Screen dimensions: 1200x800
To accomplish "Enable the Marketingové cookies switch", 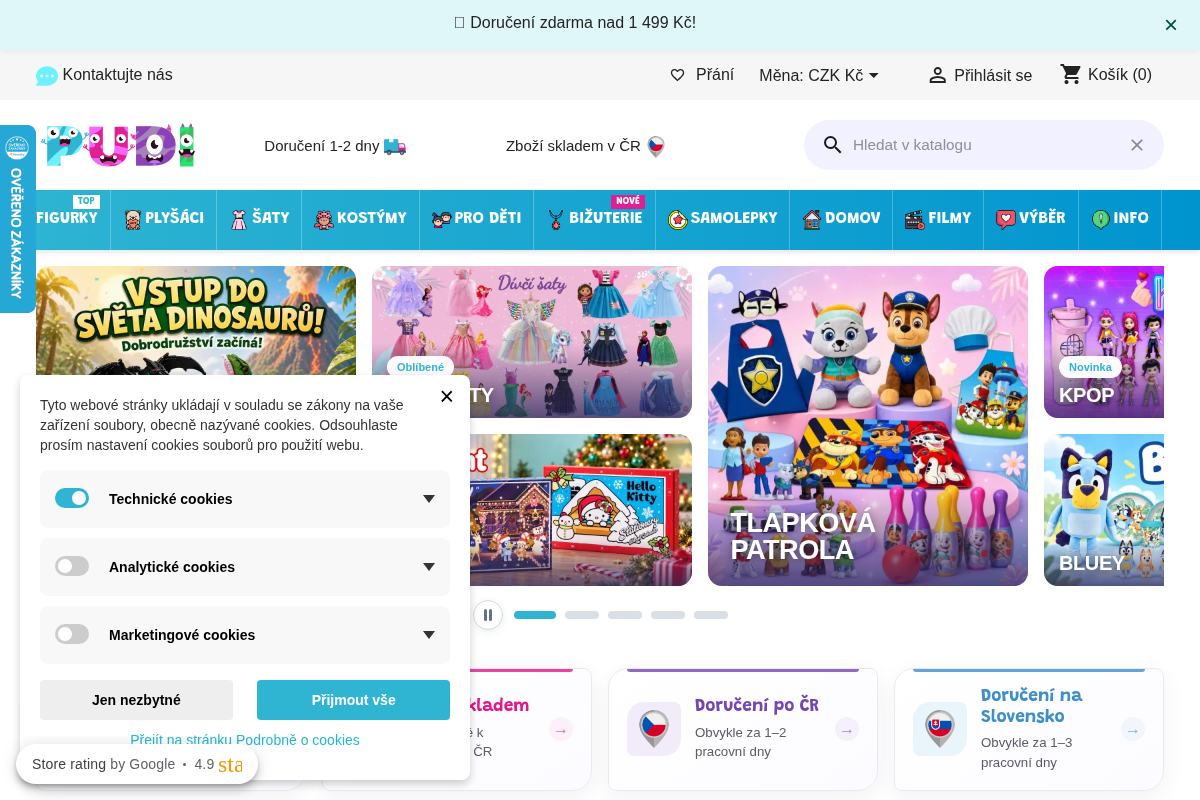I will click(72, 634).
